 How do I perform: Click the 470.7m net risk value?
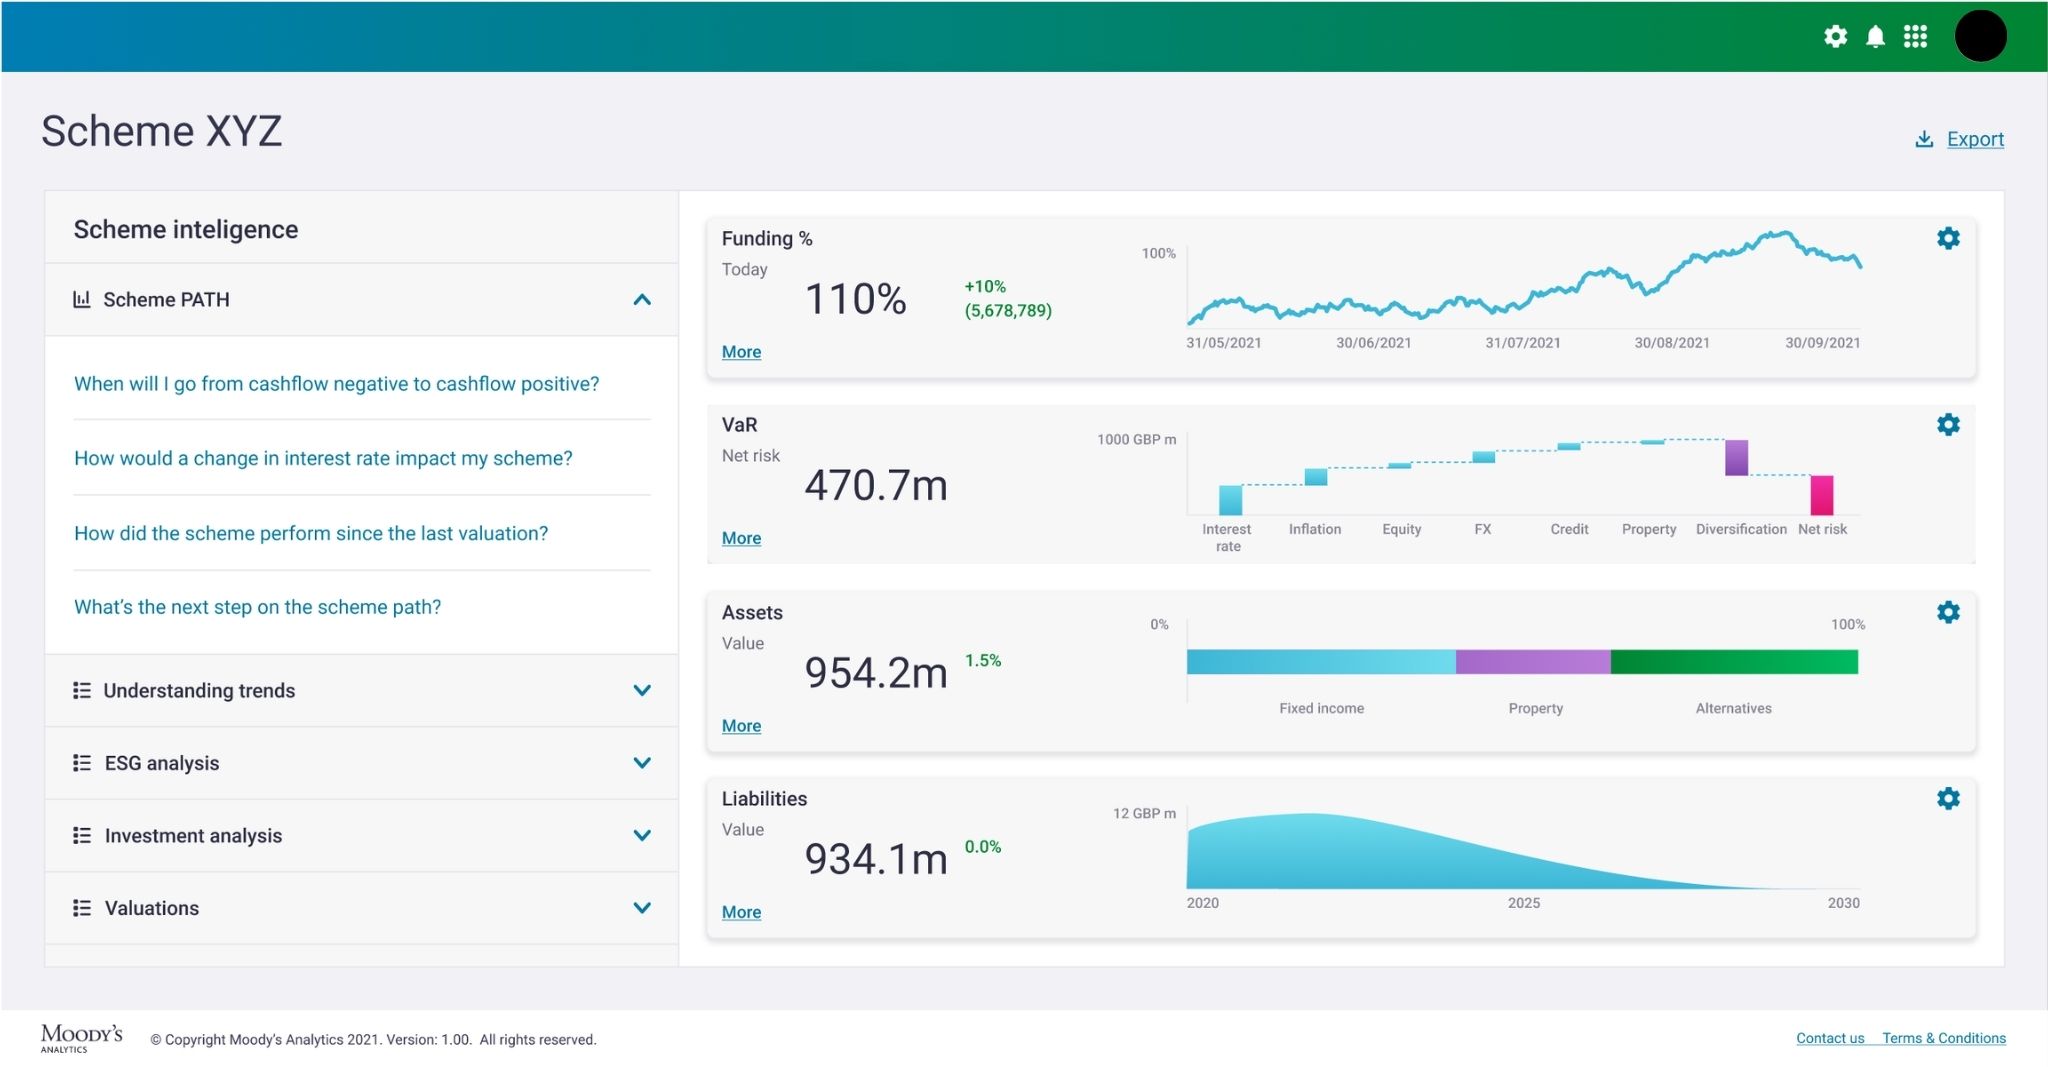(x=876, y=485)
